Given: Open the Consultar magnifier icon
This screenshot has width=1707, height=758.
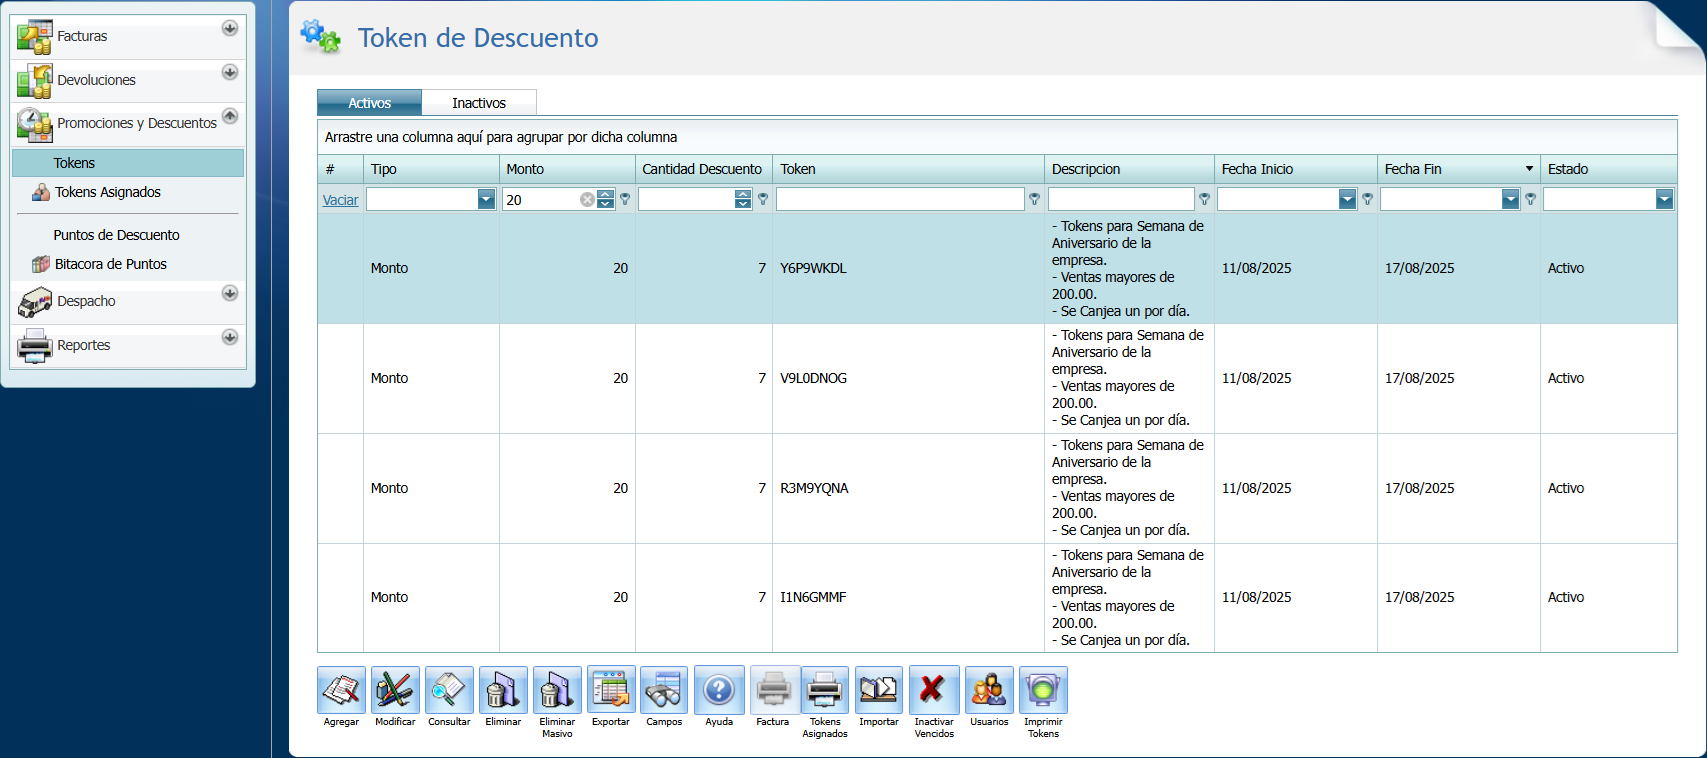Looking at the screenshot, I should (449, 690).
